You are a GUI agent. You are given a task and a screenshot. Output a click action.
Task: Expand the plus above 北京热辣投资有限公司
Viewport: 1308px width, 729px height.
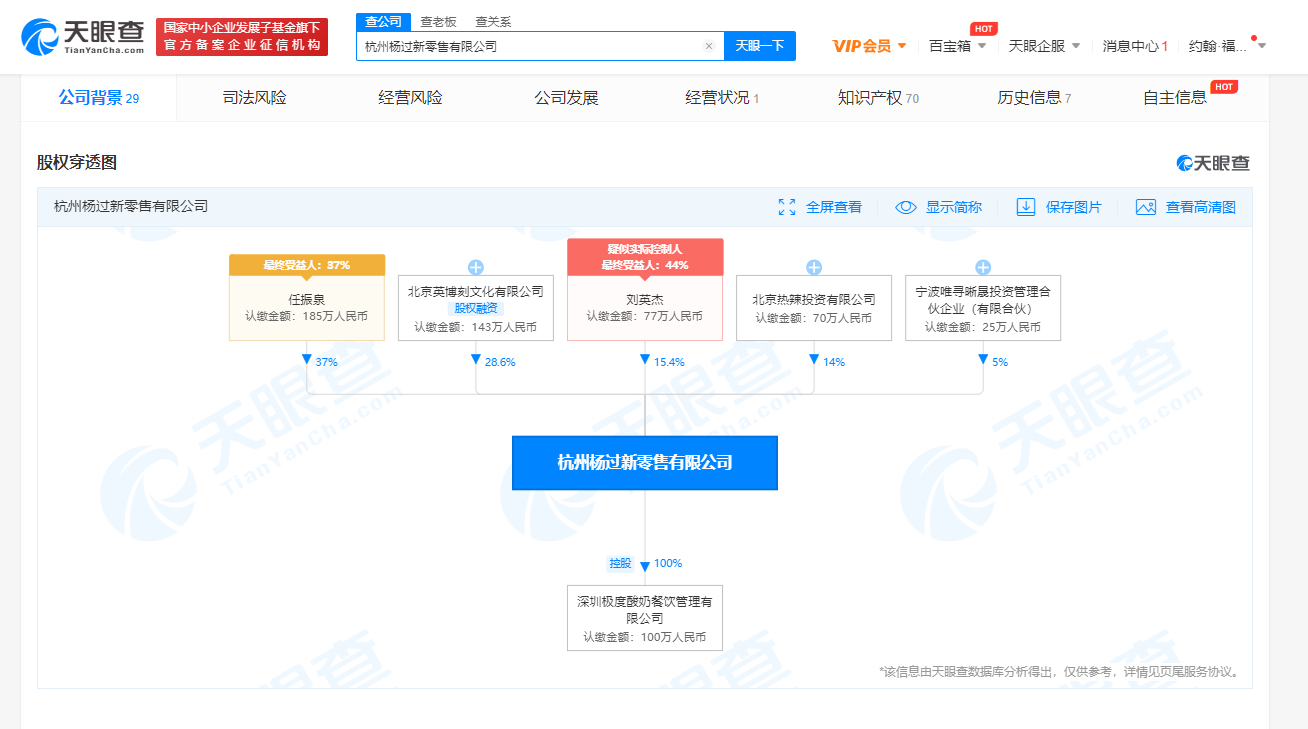tap(814, 267)
